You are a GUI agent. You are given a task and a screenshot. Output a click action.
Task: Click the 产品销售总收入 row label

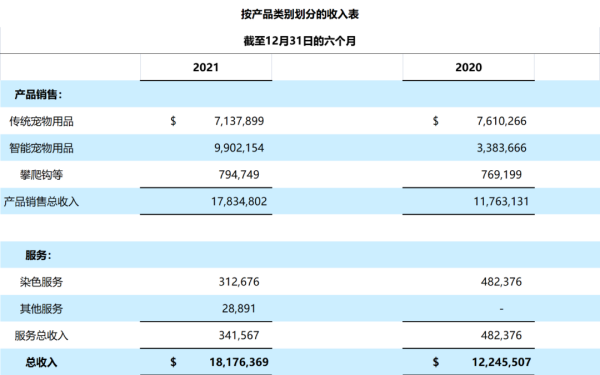click(41, 202)
